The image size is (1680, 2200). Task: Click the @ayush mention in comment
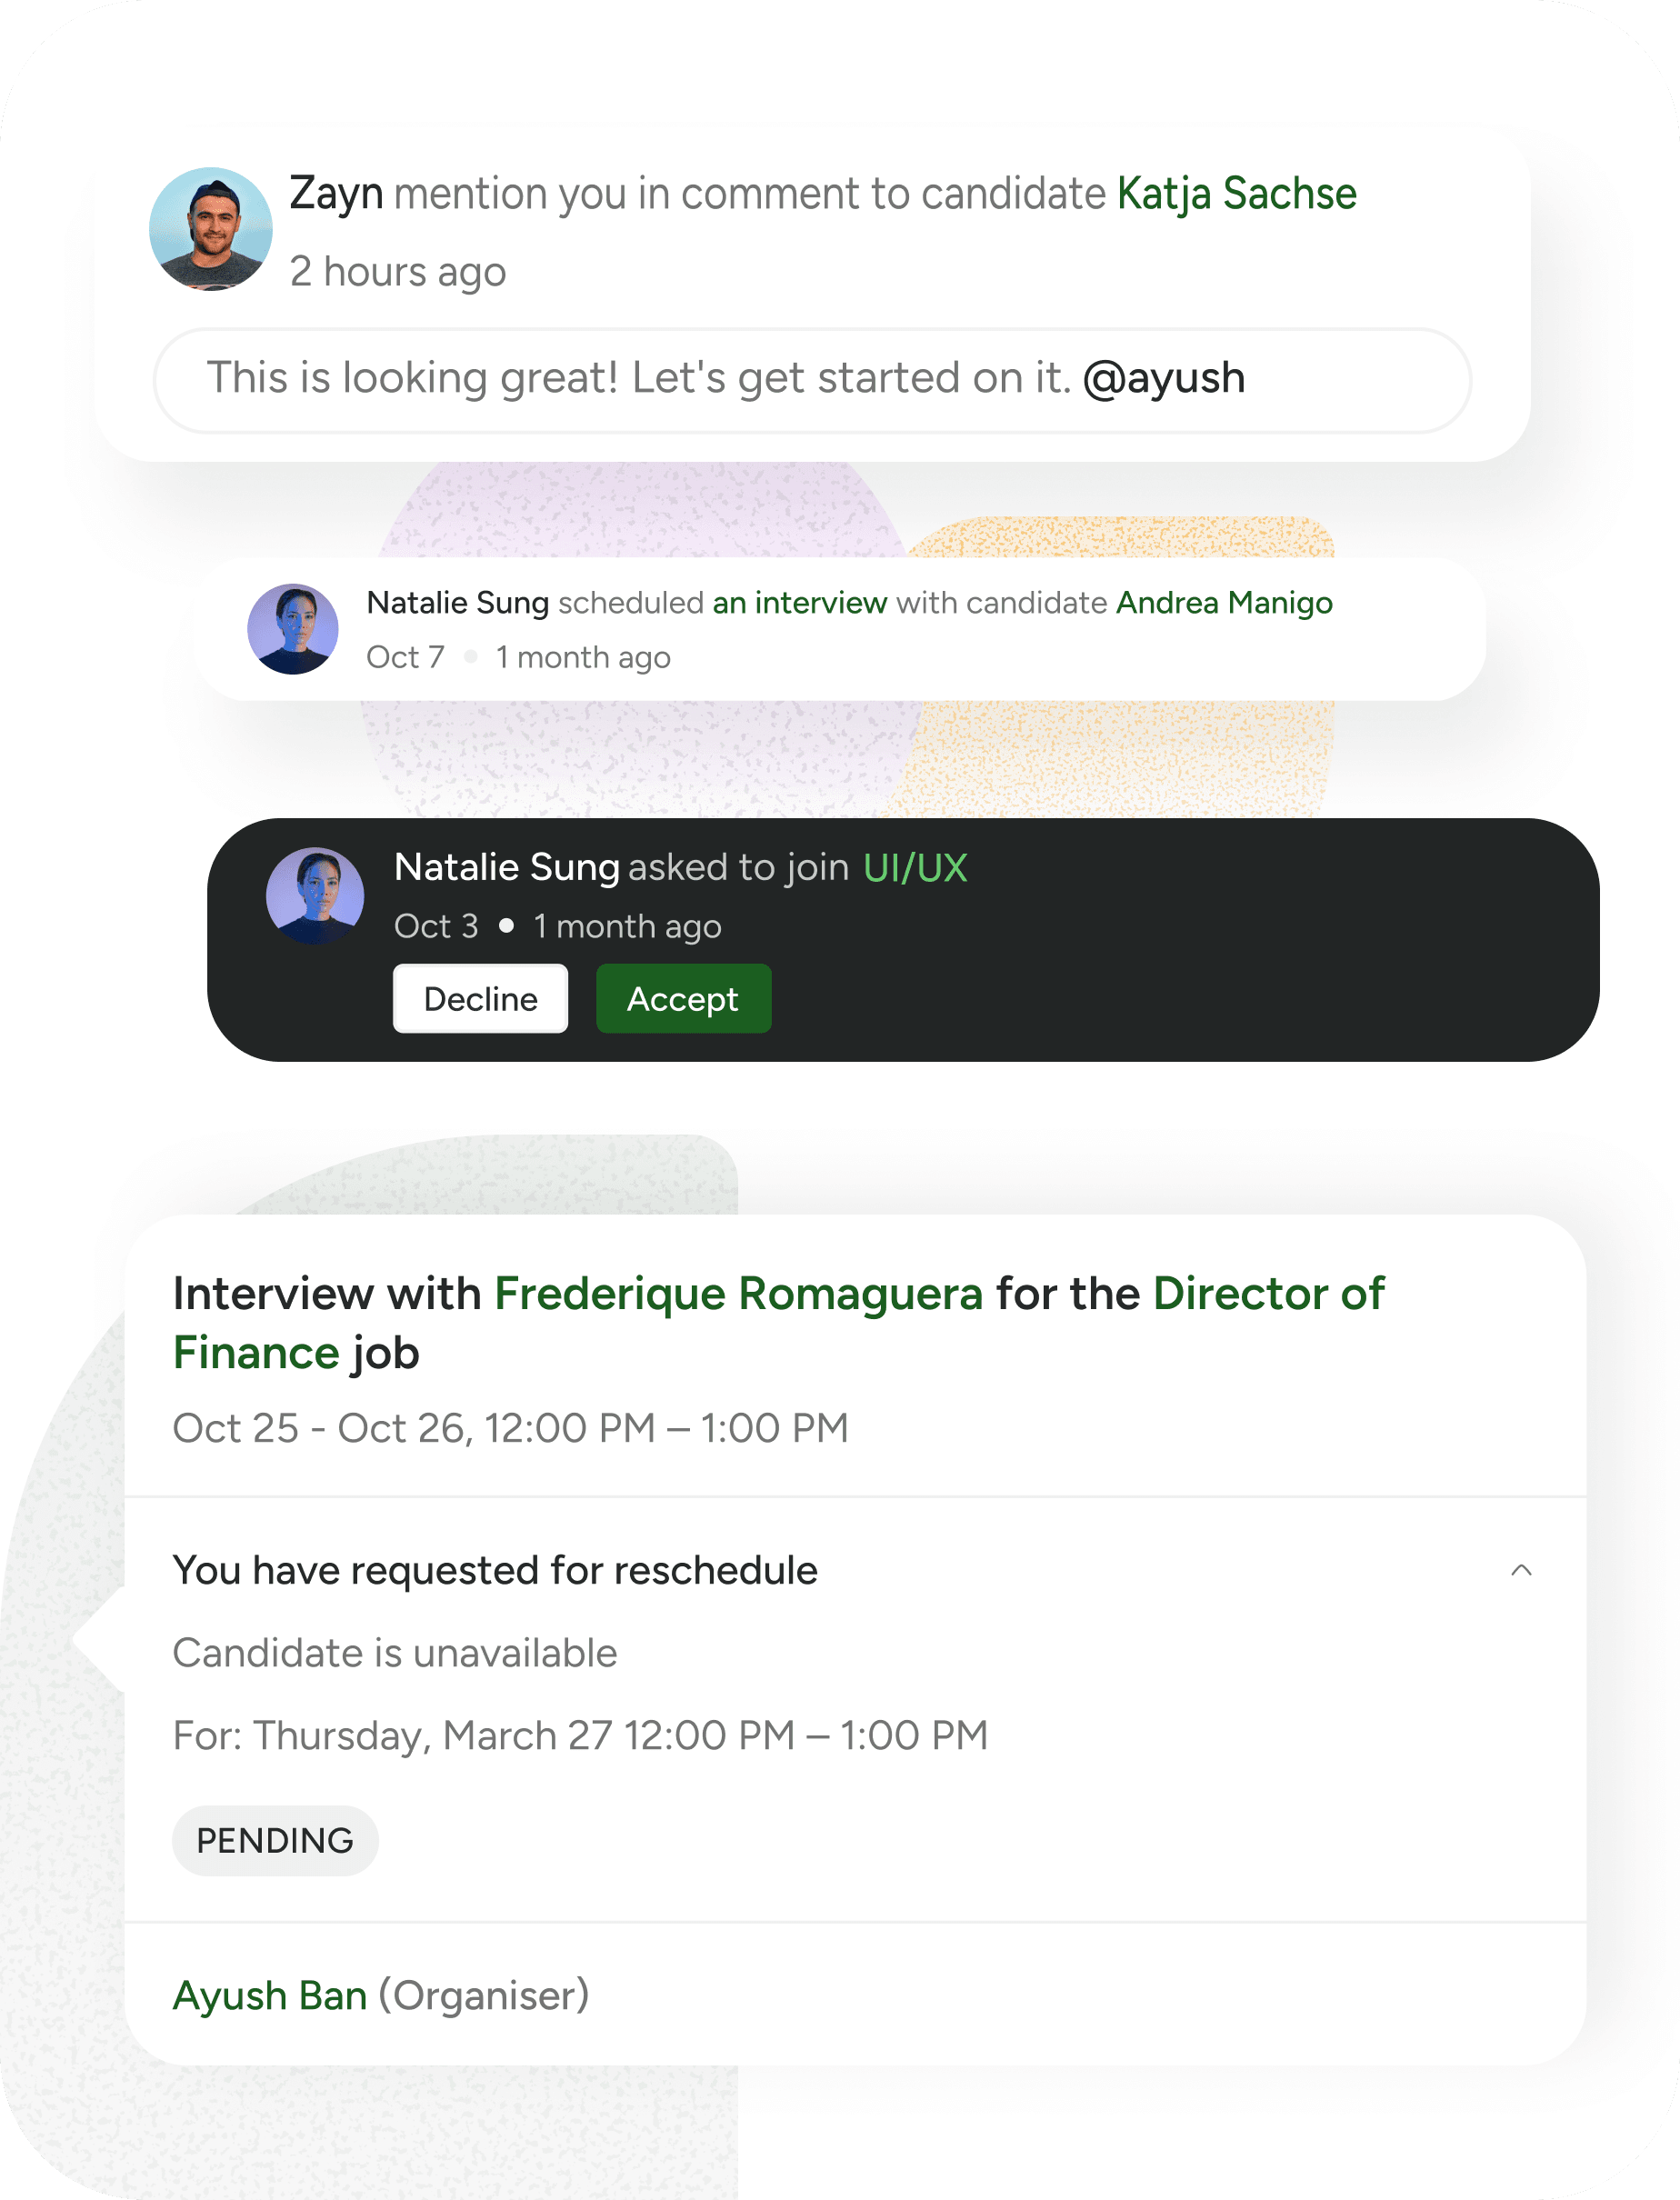point(1164,379)
